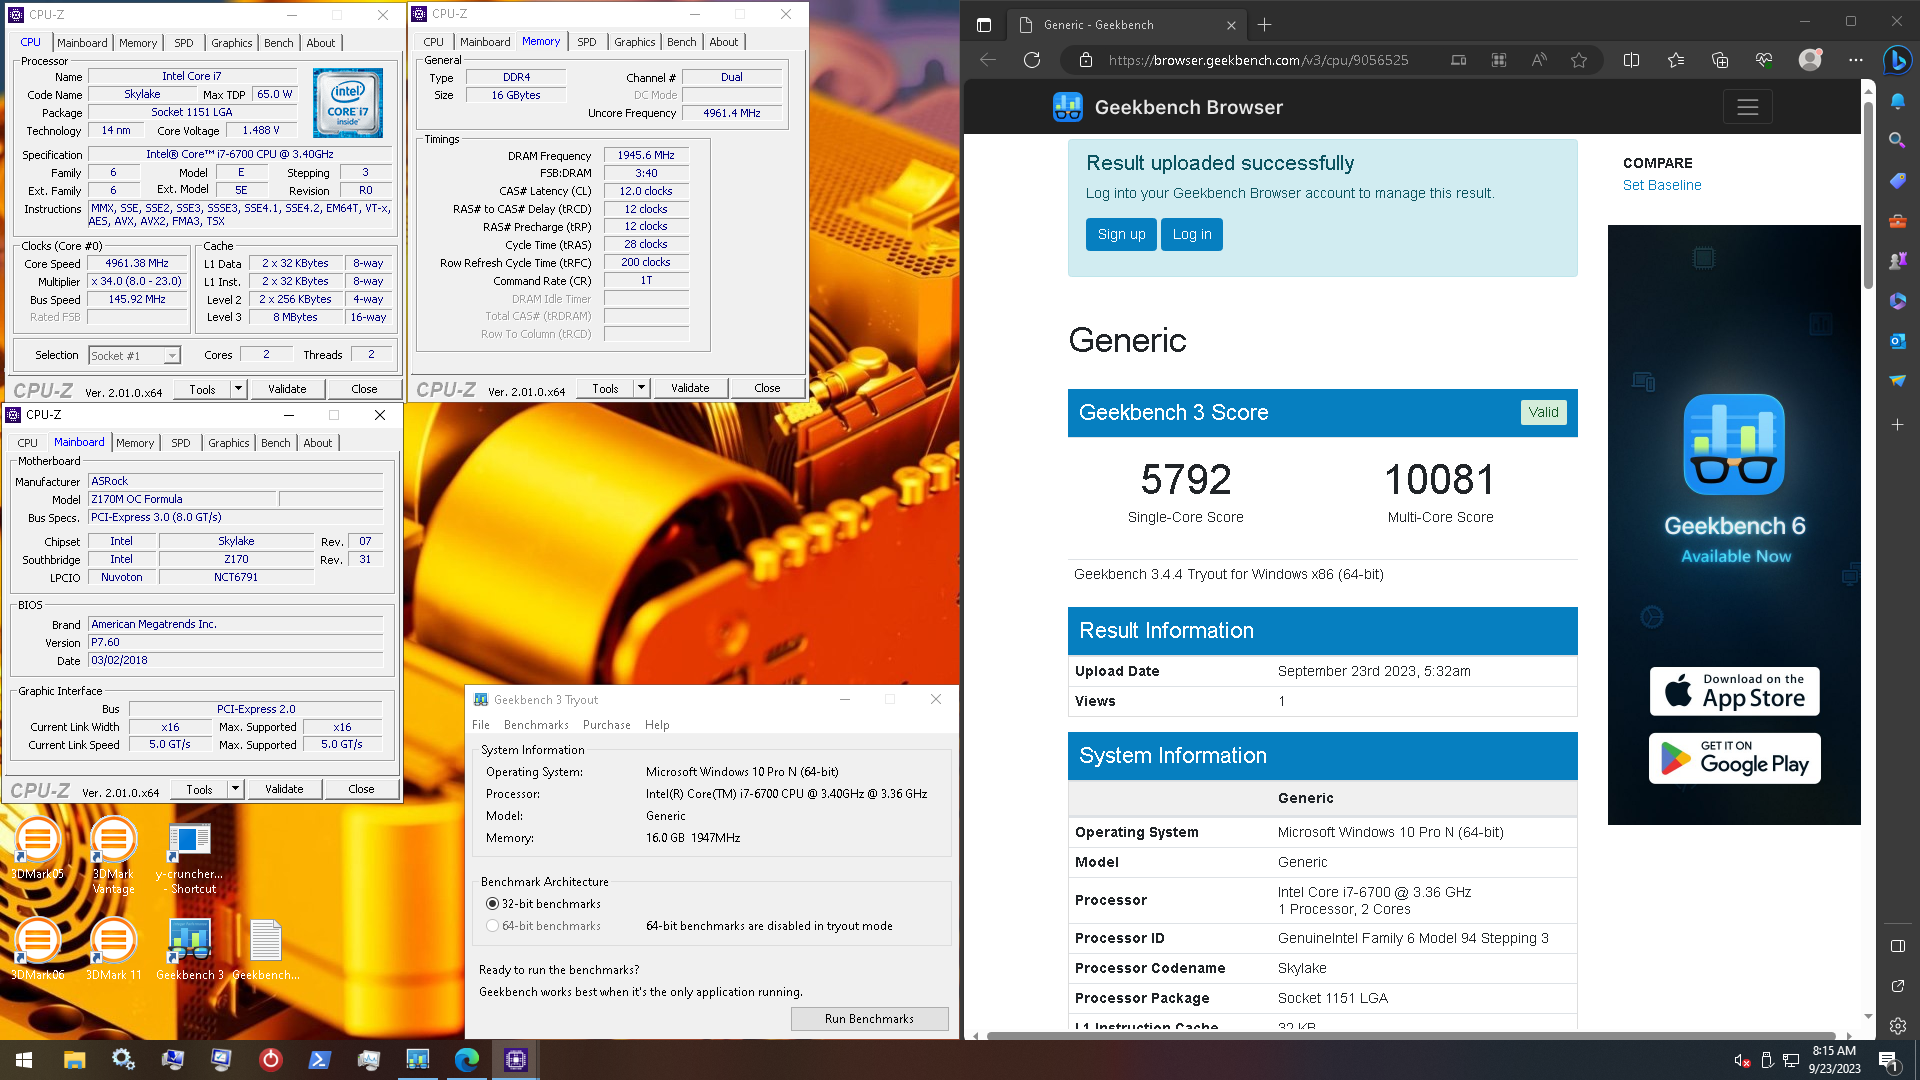
Task: Click the browser horizontal scrollbar
Action: (x=1410, y=1035)
